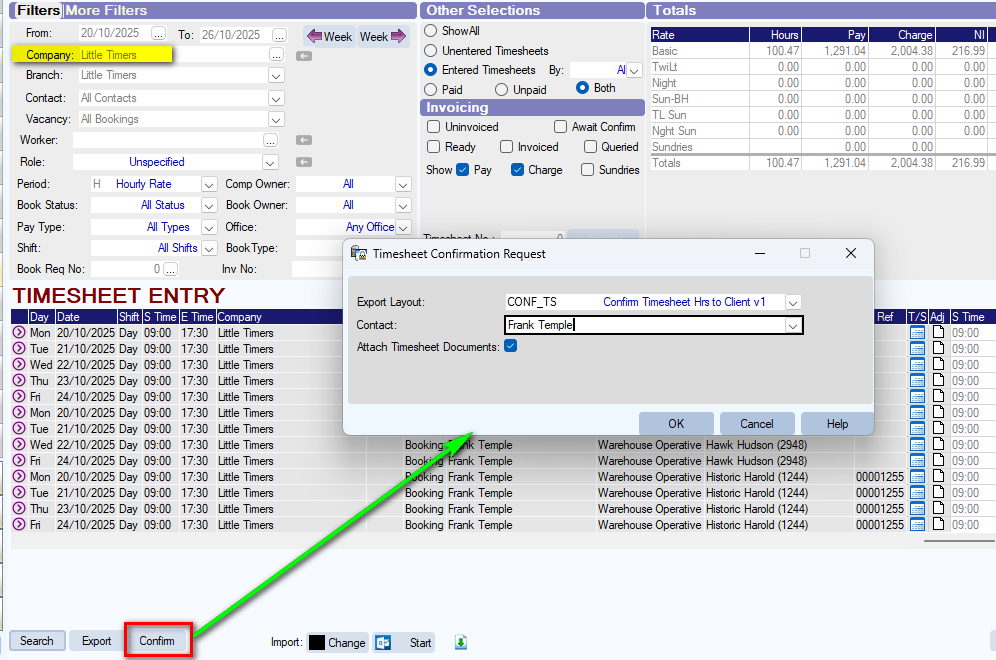The height and width of the screenshot is (660, 996).
Task: Open the From date picker ellipsis button
Action: point(158,34)
